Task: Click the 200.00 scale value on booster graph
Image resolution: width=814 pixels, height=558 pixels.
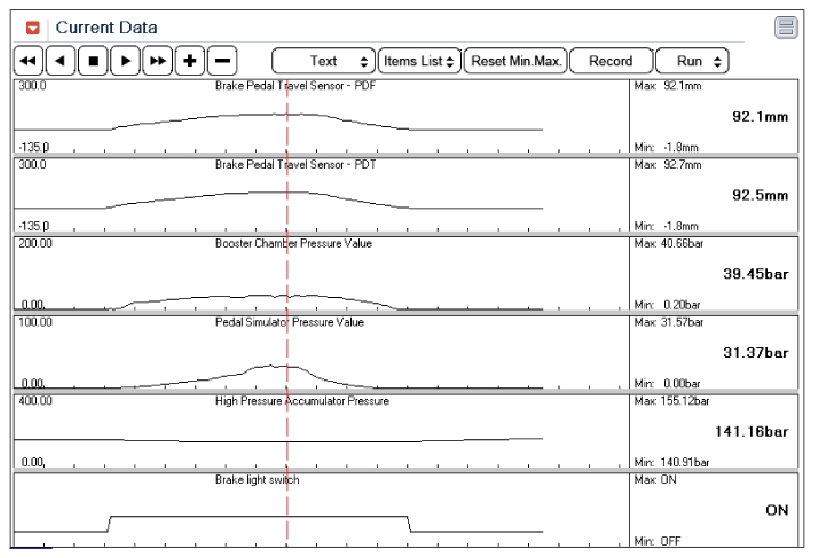Action: 35,243
